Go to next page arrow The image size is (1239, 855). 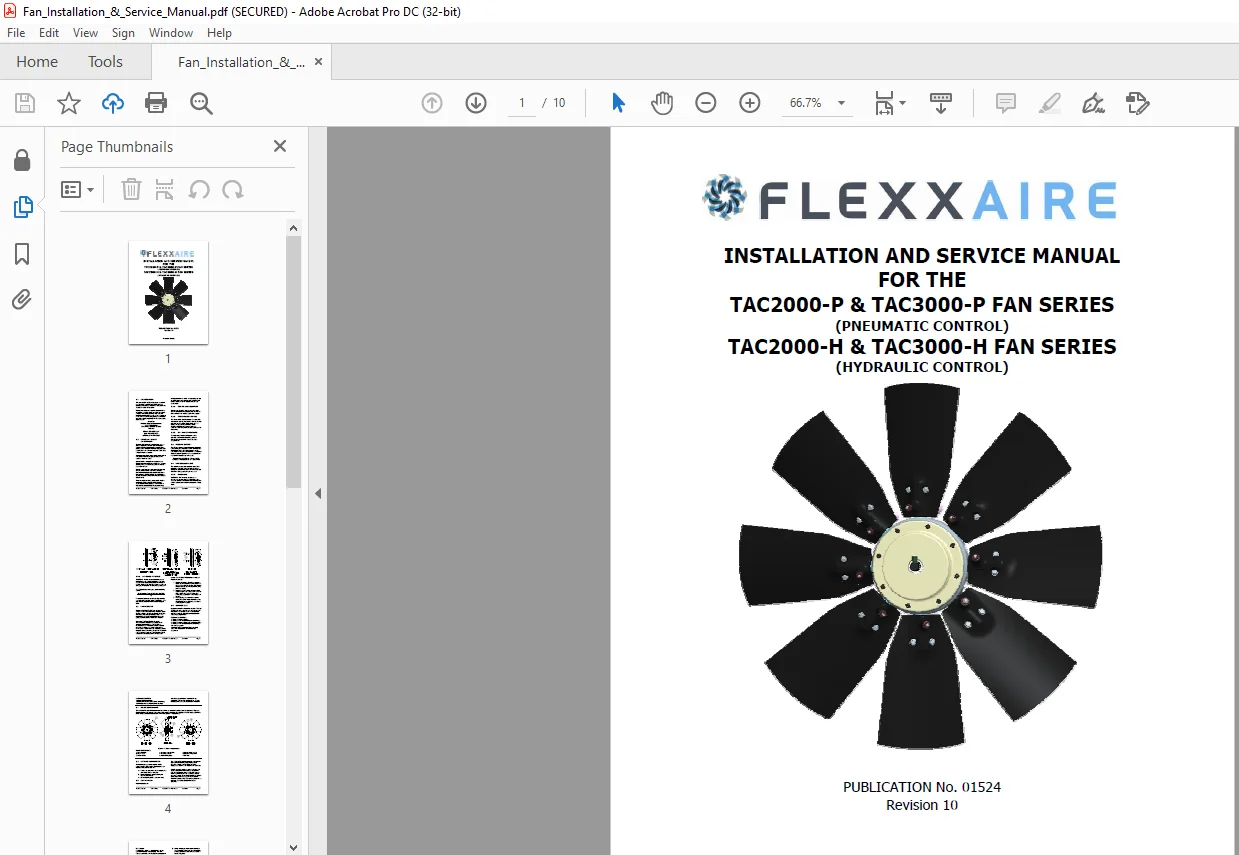[x=476, y=103]
